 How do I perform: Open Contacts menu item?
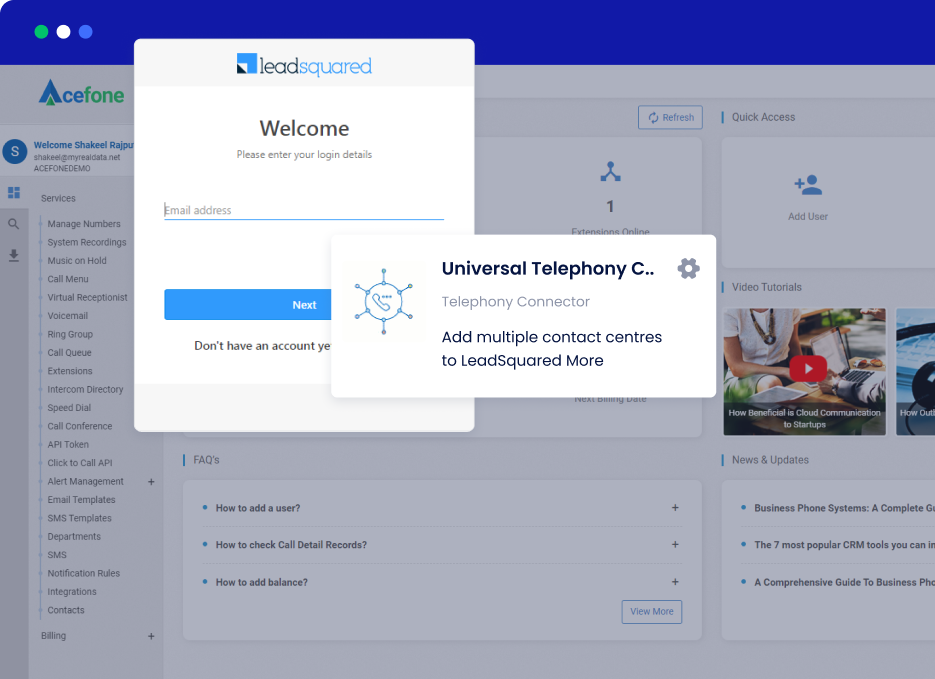pos(66,610)
